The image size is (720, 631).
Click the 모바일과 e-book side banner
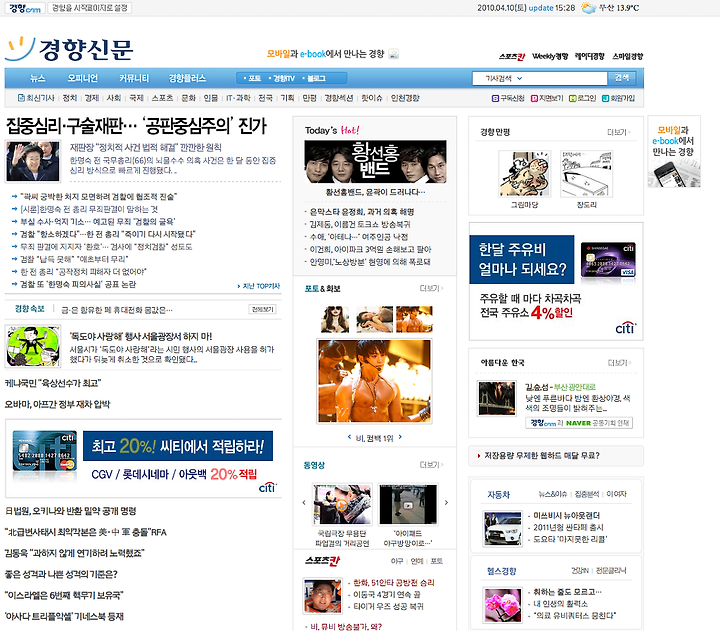pos(674,152)
